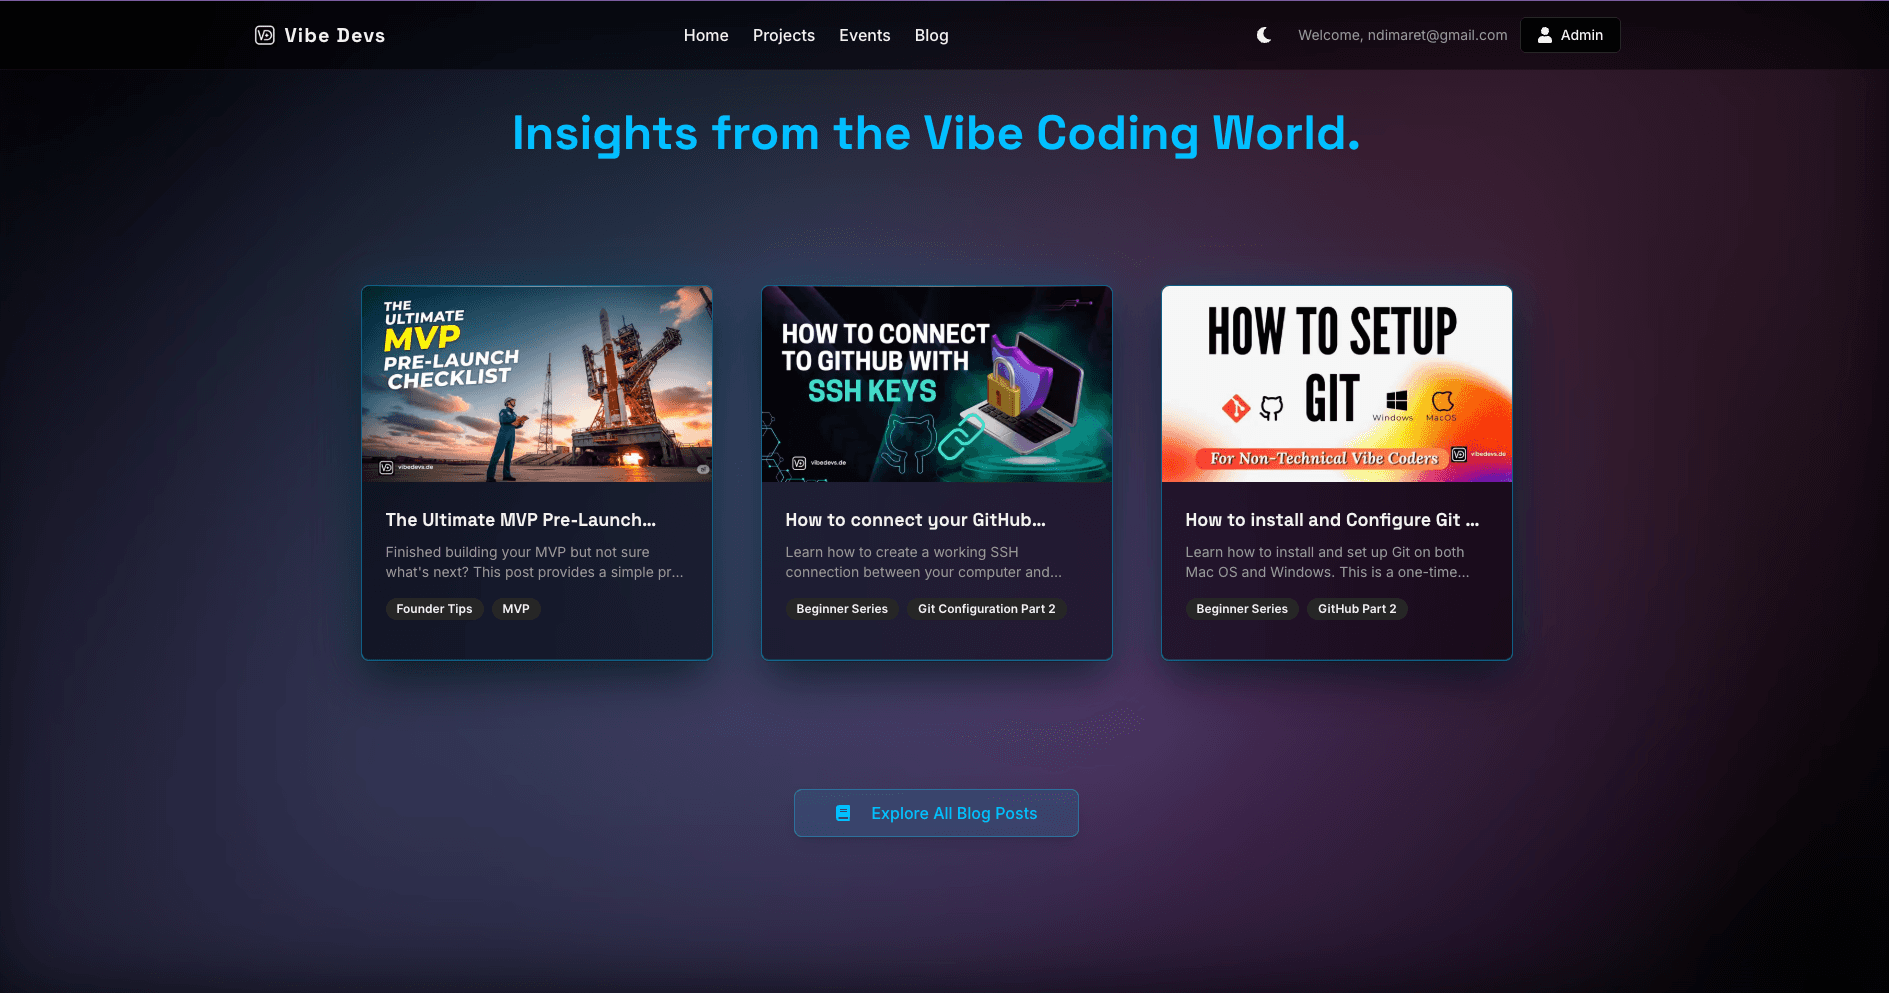The image size is (1889, 993).
Task: Open the Blog page from the navbar
Action: pyautogui.click(x=931, y=35)
